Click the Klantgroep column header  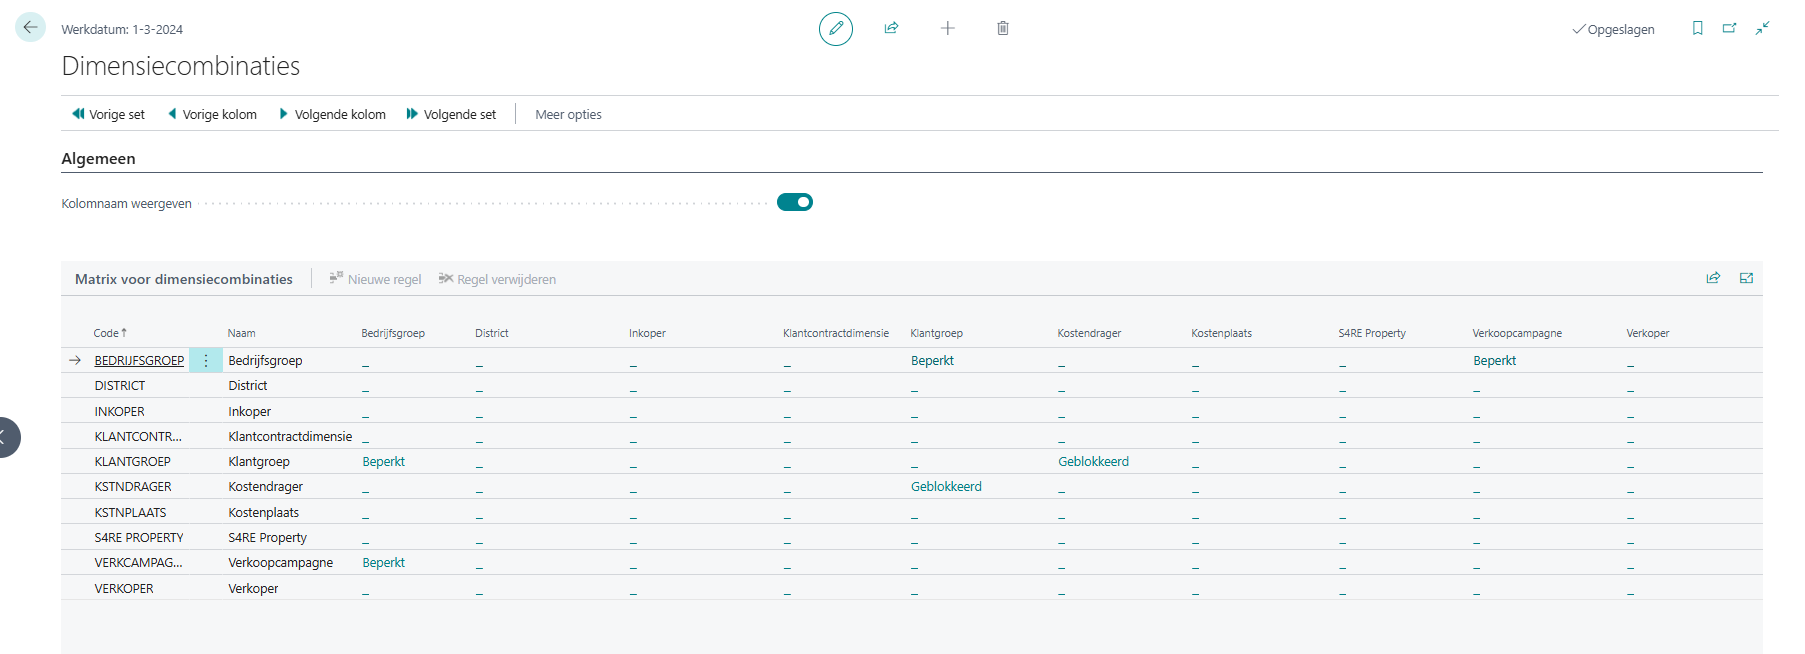936,333
